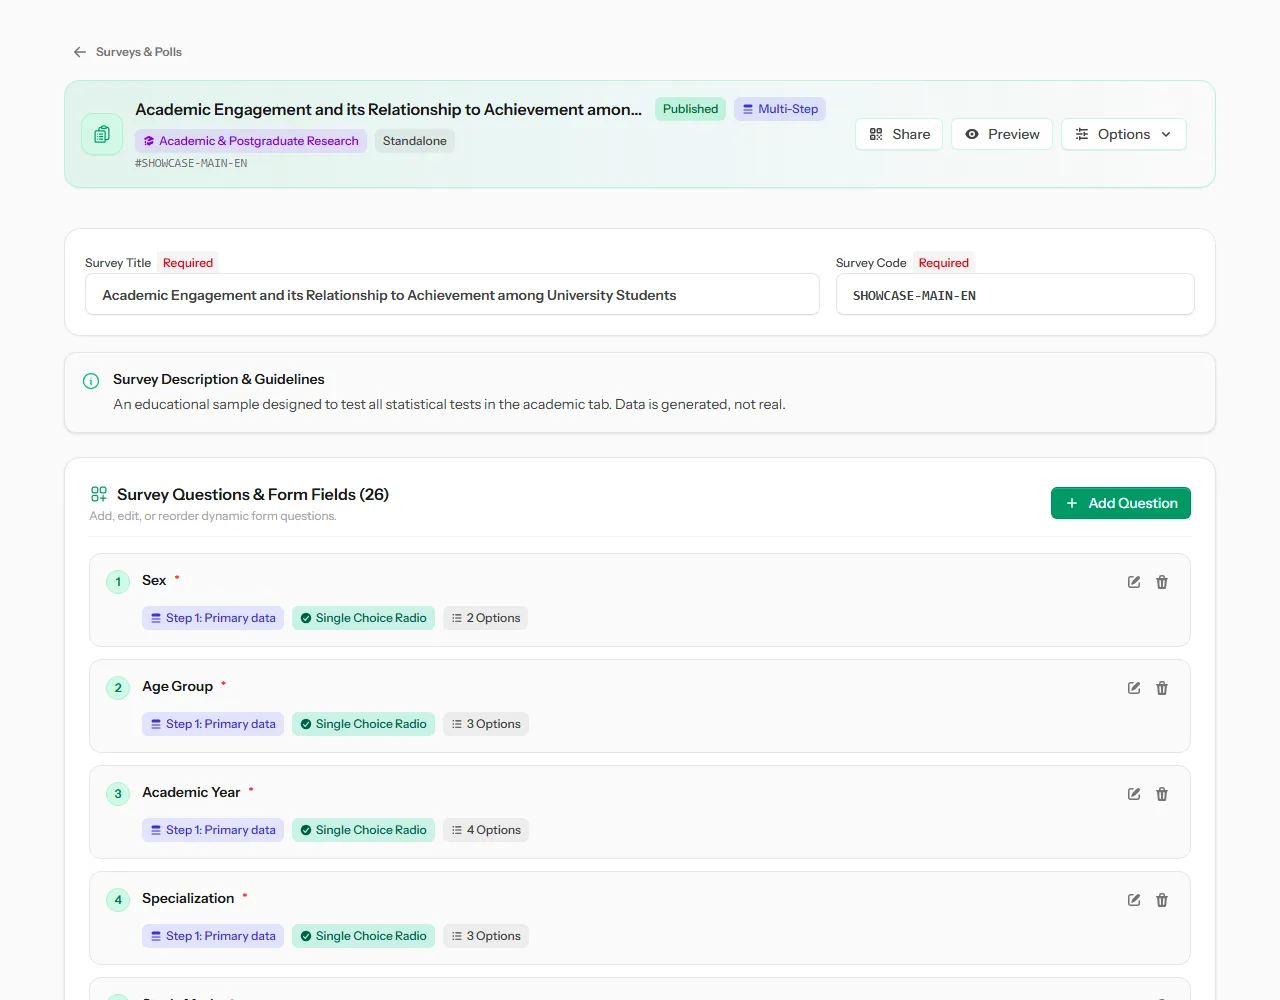Click the info icon beside Survey Description

click(91, 381)
